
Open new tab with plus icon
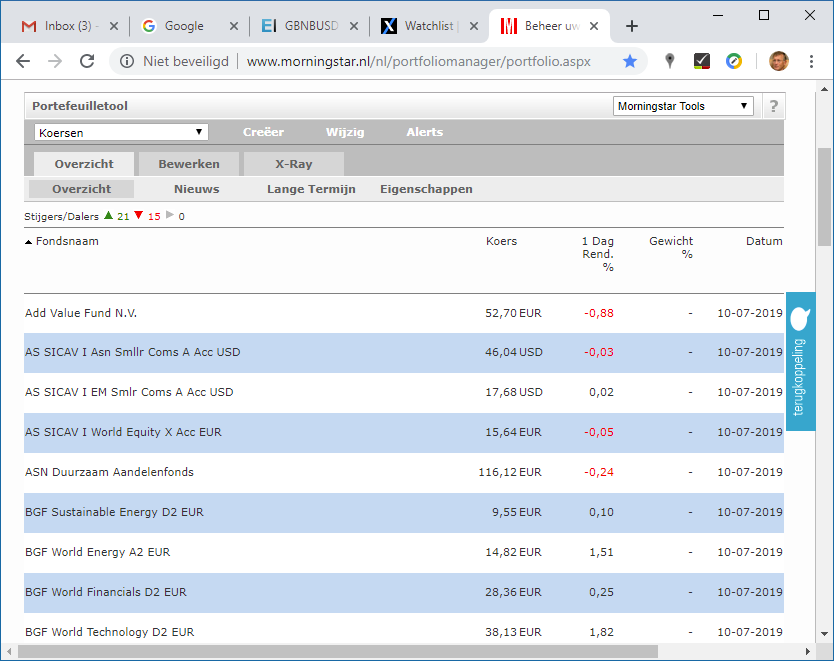tap(632, 26)
